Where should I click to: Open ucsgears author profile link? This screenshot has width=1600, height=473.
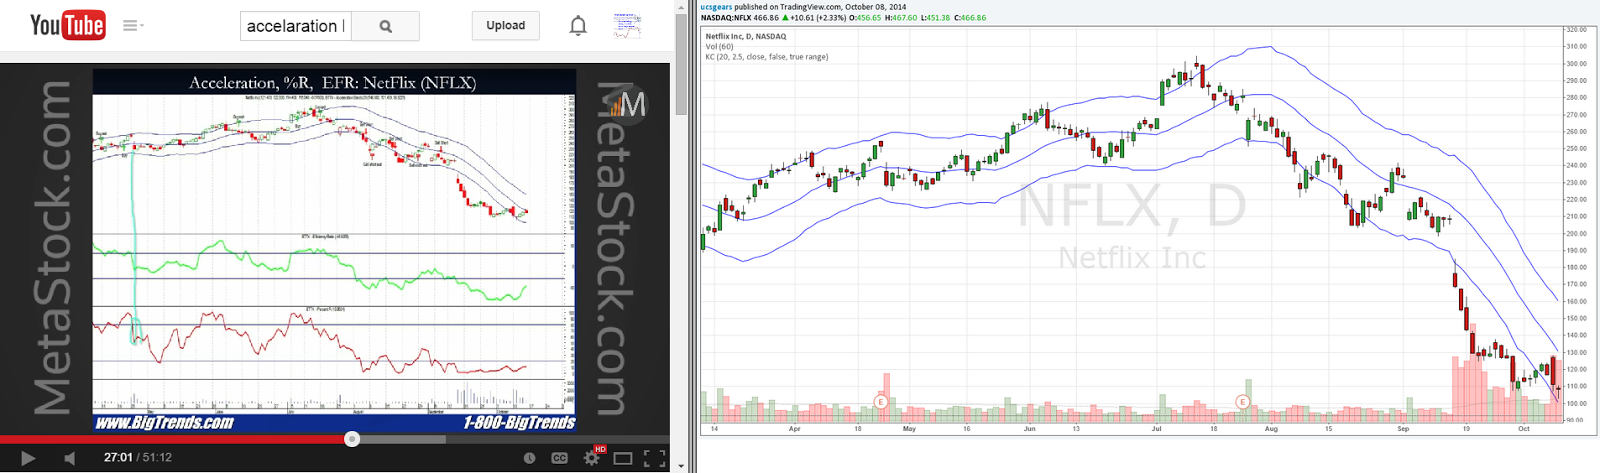click(x=717, y=6)
